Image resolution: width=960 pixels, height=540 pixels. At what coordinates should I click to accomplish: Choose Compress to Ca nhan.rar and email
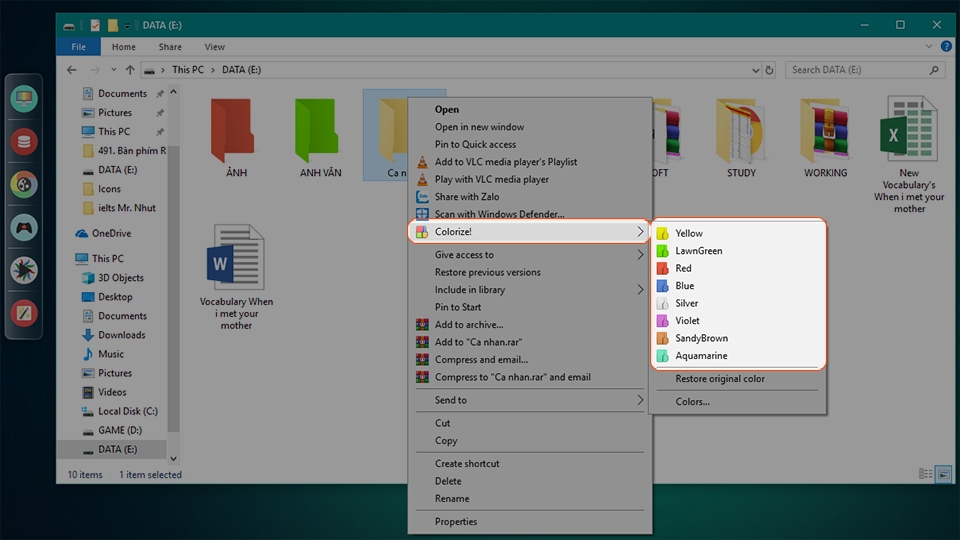(512, 377)
